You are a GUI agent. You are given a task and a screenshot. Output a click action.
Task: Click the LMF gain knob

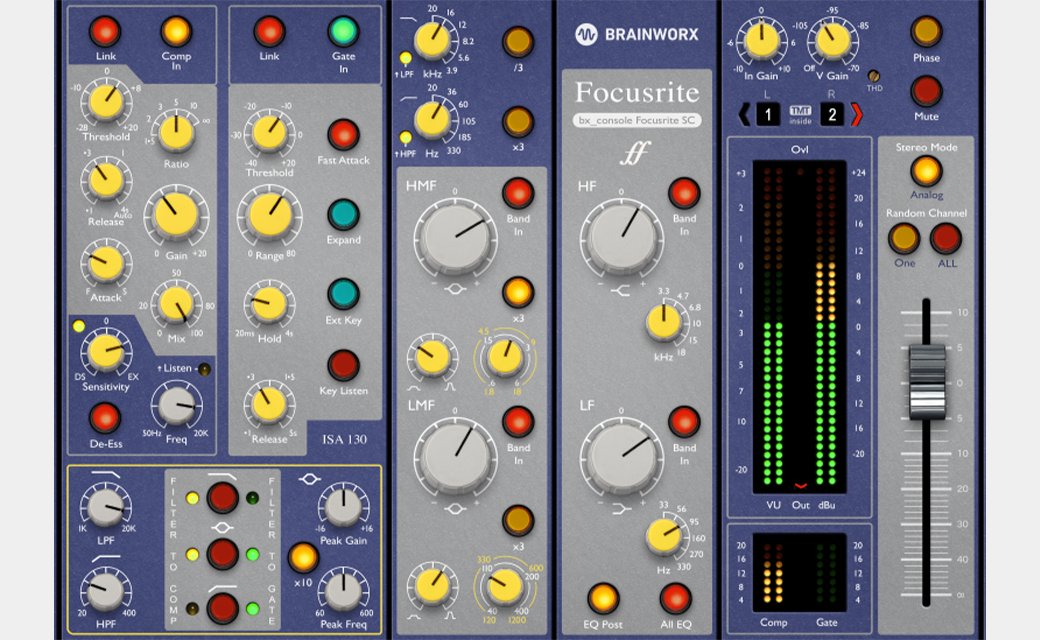(x=456, y=455)
